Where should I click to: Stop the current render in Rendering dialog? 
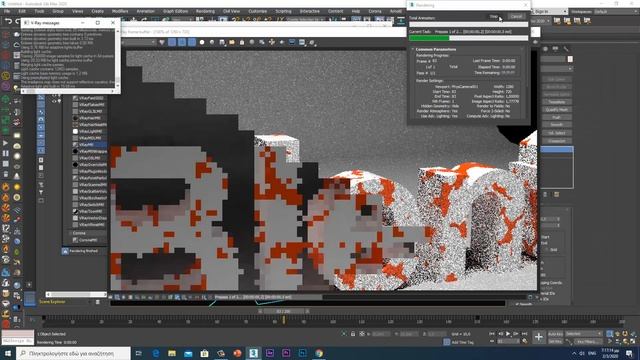(x=494, y=17)
